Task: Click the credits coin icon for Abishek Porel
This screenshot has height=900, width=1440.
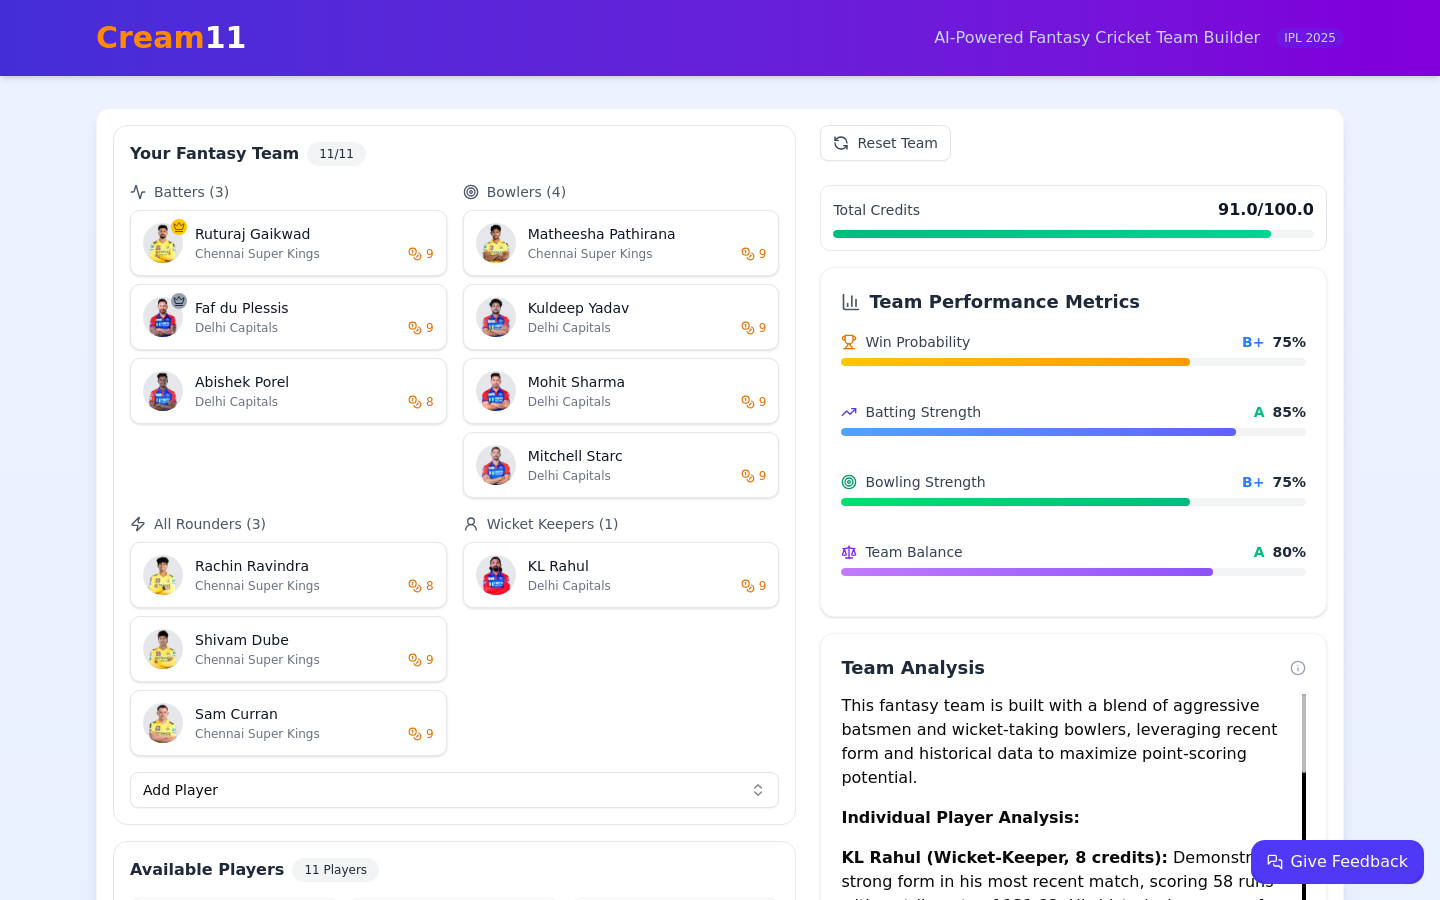Action: (415, 402)
